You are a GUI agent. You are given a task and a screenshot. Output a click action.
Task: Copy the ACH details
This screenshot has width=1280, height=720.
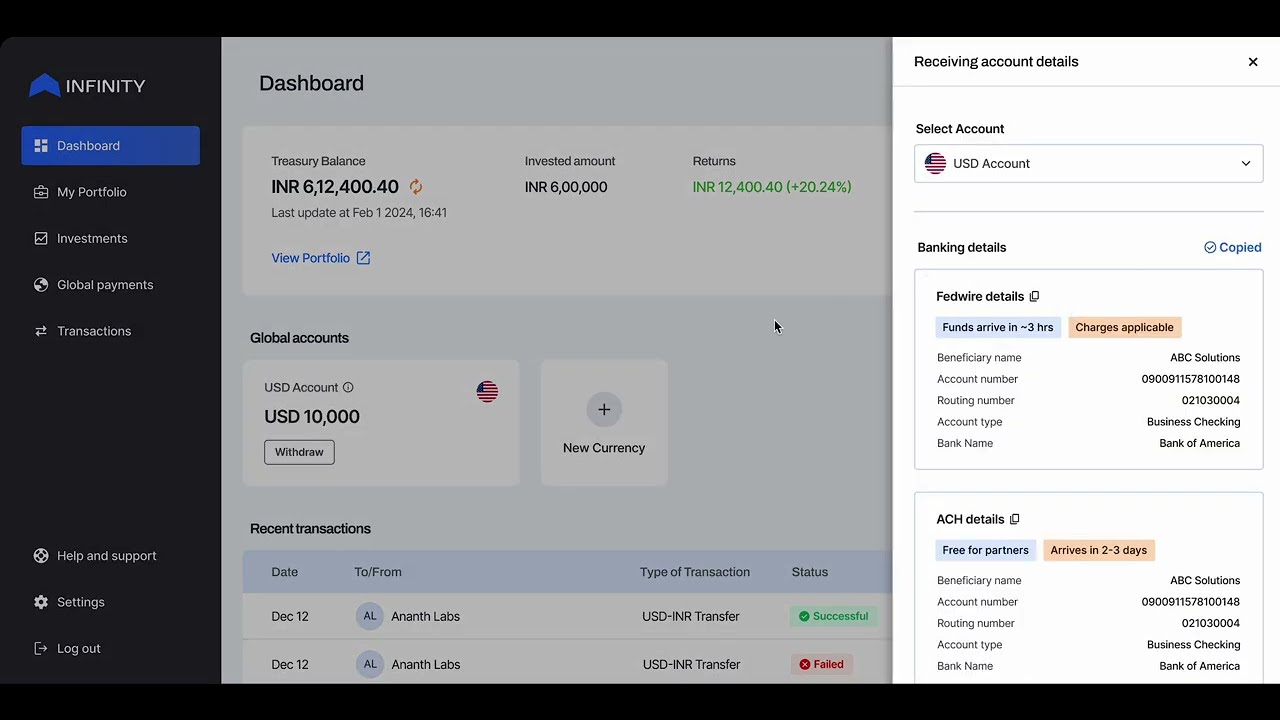[1015, 519]
